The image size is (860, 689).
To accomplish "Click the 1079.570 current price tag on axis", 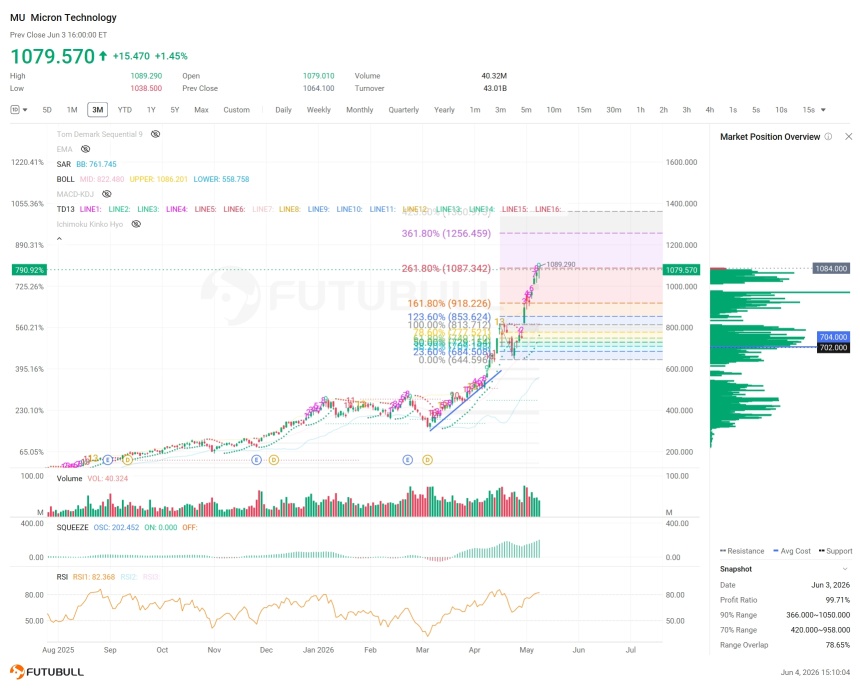I will click(681, 270).
